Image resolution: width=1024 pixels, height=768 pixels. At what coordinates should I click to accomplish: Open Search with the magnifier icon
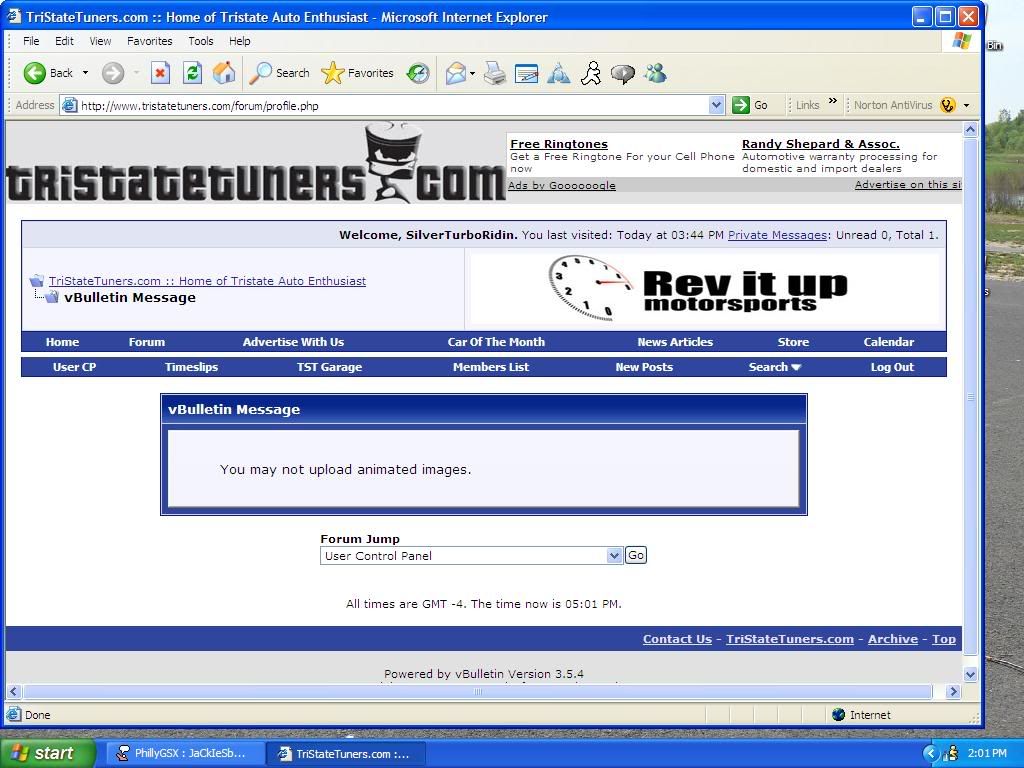click(261, 73)
